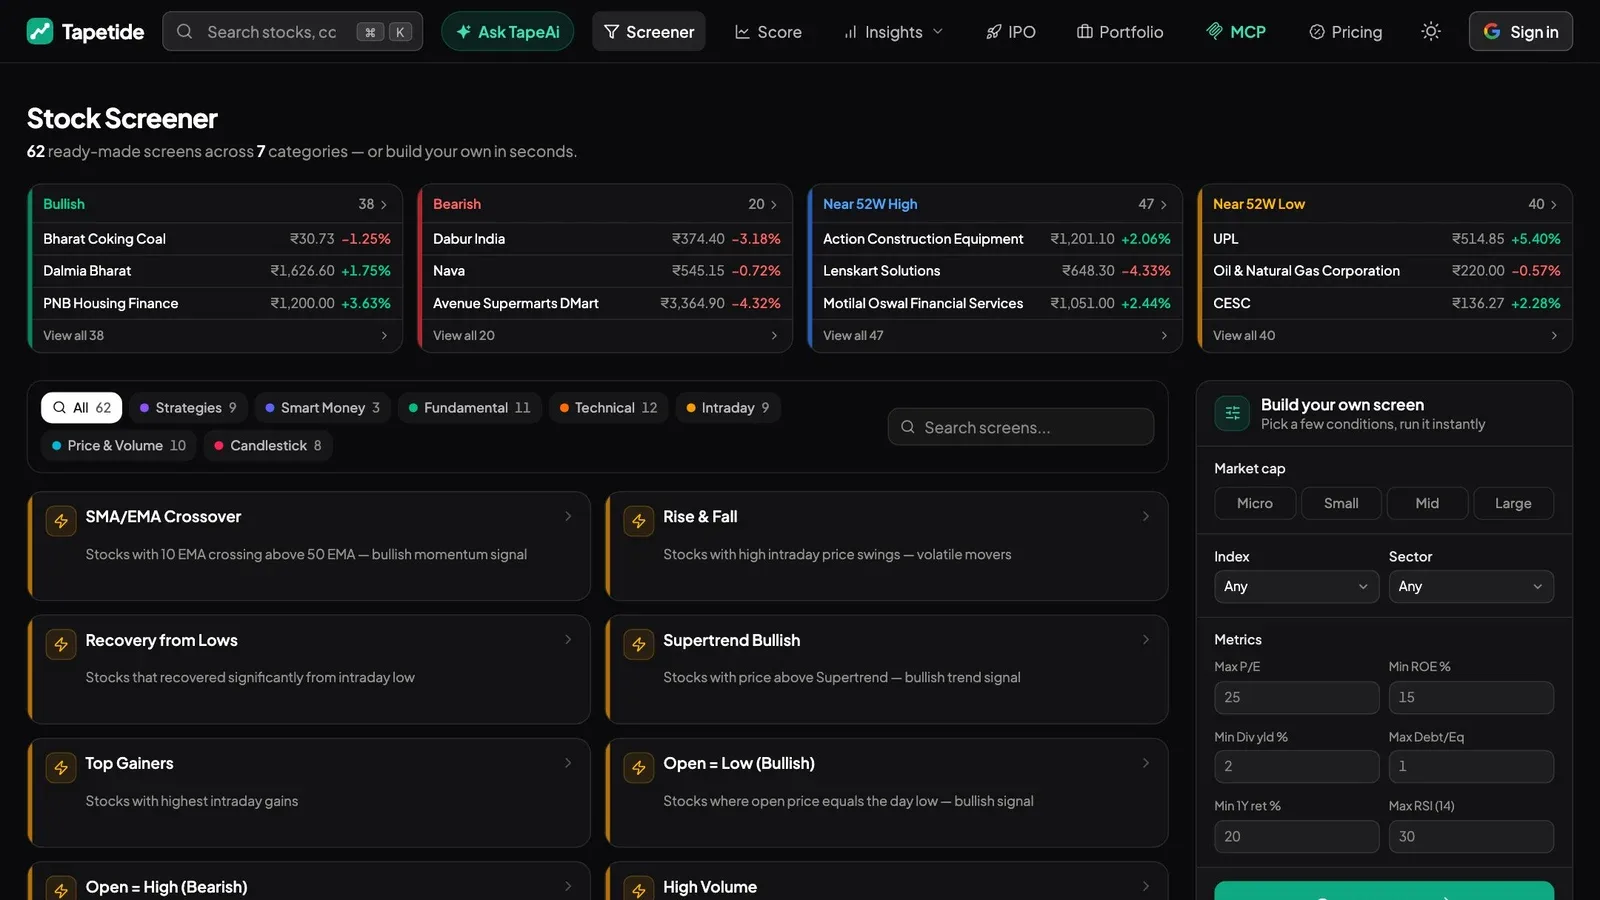Open the Portfolio page
The image size is (1600, 900).
coord(1120,32)
